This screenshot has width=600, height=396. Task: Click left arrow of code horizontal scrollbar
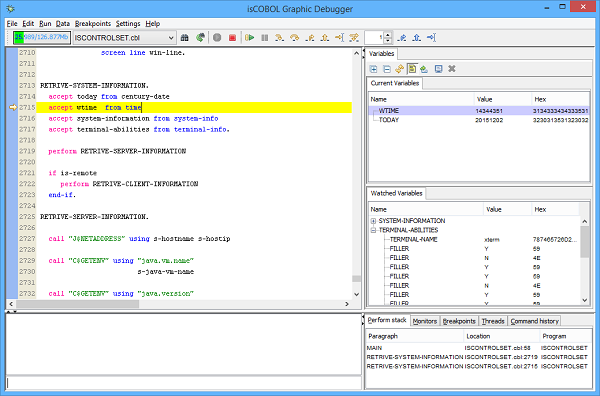pos(11,304)
